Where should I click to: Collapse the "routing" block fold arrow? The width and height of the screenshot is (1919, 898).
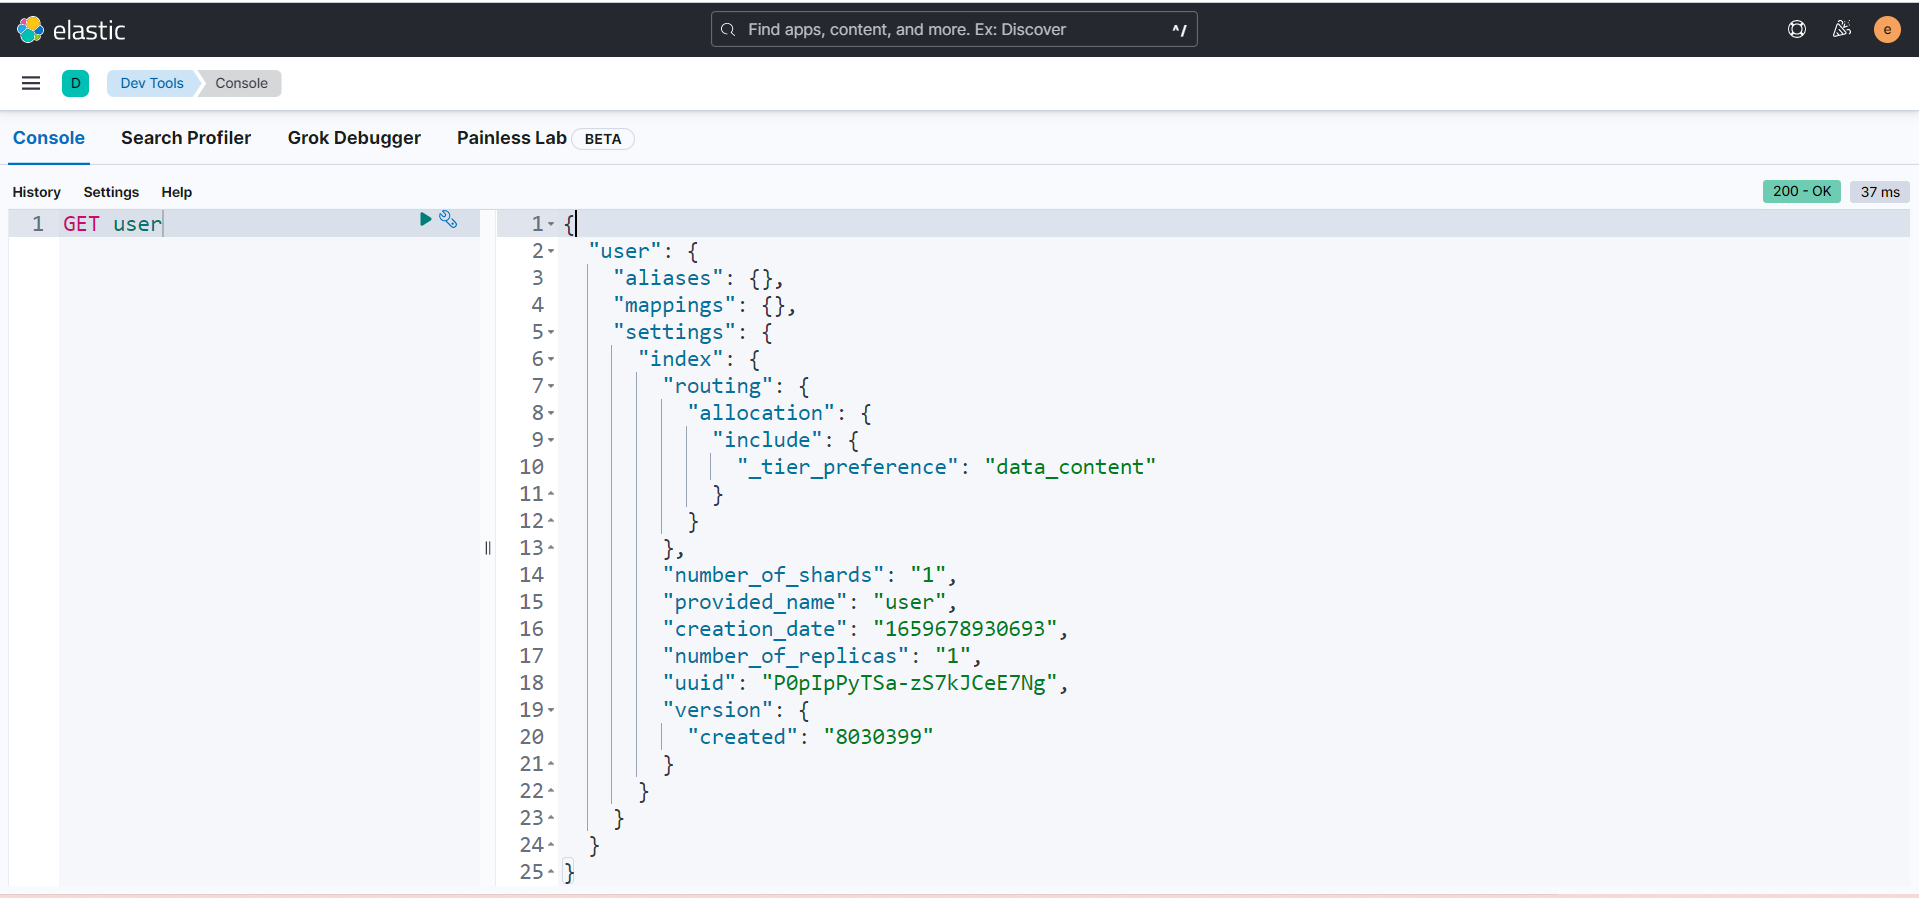coord(551,387)
